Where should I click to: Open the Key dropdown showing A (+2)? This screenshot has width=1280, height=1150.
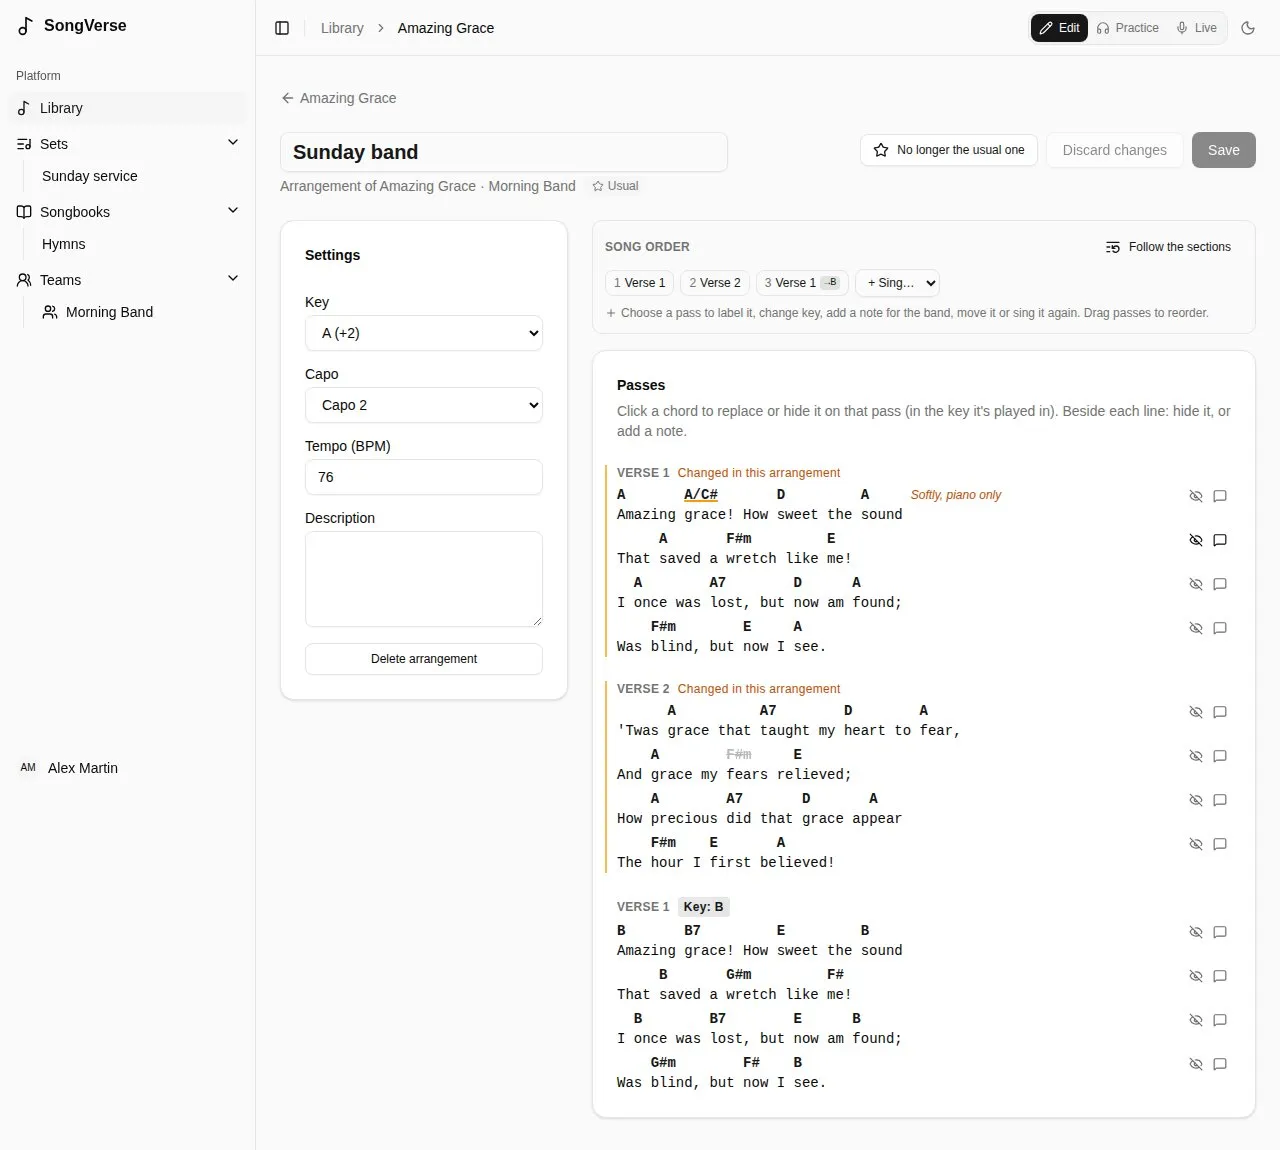(424, 333)
